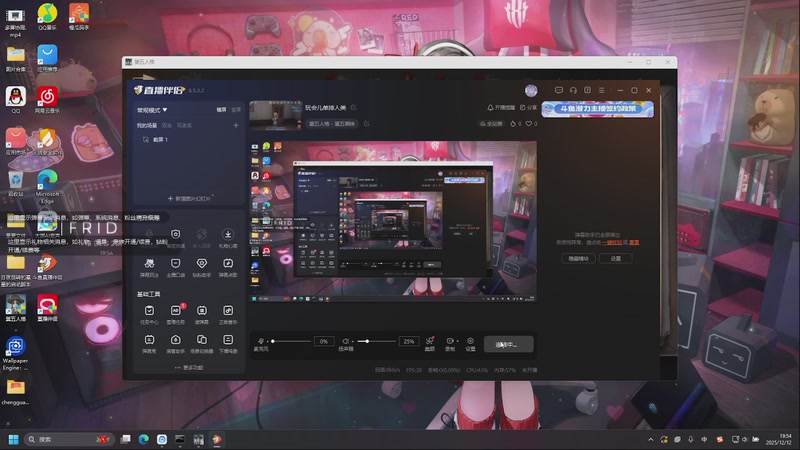Click the live preview canvas
Screen dimensions: 800x450
pos(393,221)
